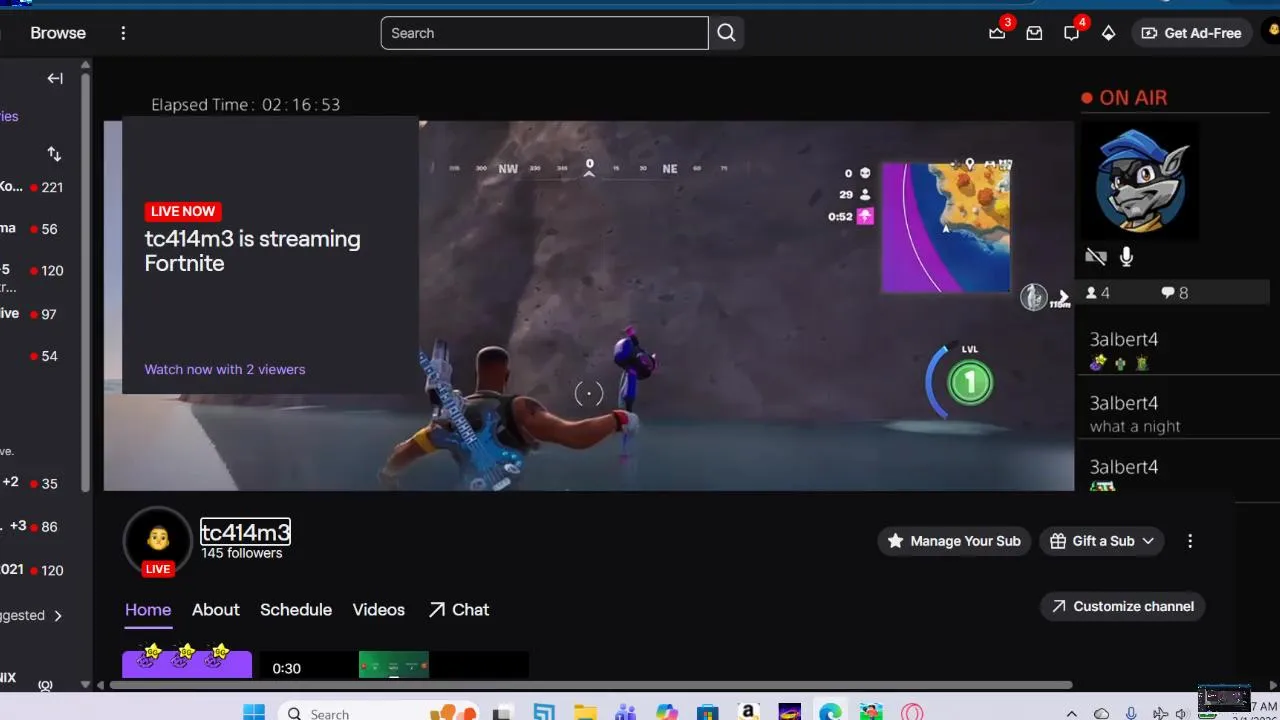Switch to Microsoft Edge in taskbar
This screenshot has height=720, width=1280.
[830, 712]
